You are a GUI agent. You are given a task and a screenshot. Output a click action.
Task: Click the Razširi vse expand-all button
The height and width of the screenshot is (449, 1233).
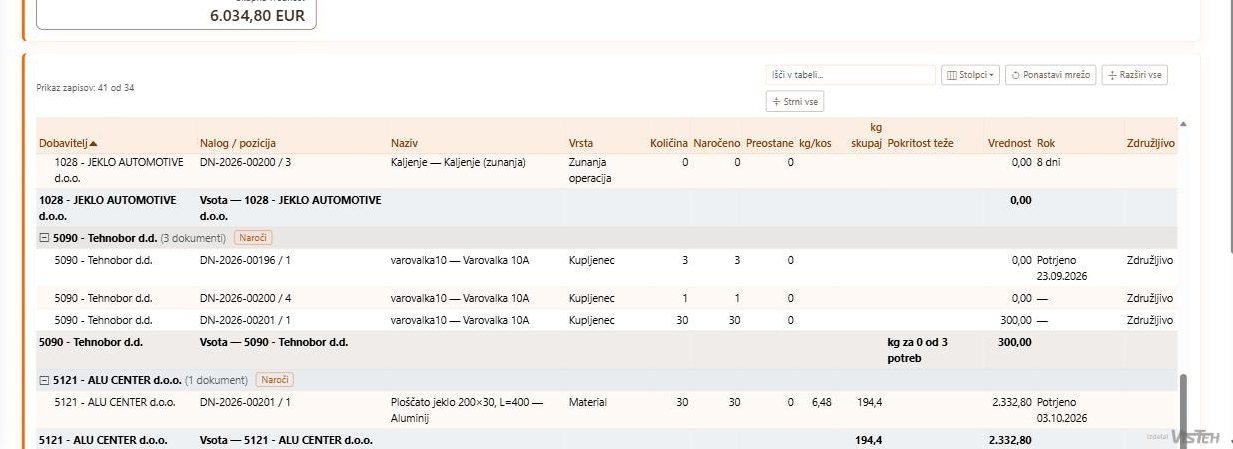pyautogui.click(x=1134, y=75)
